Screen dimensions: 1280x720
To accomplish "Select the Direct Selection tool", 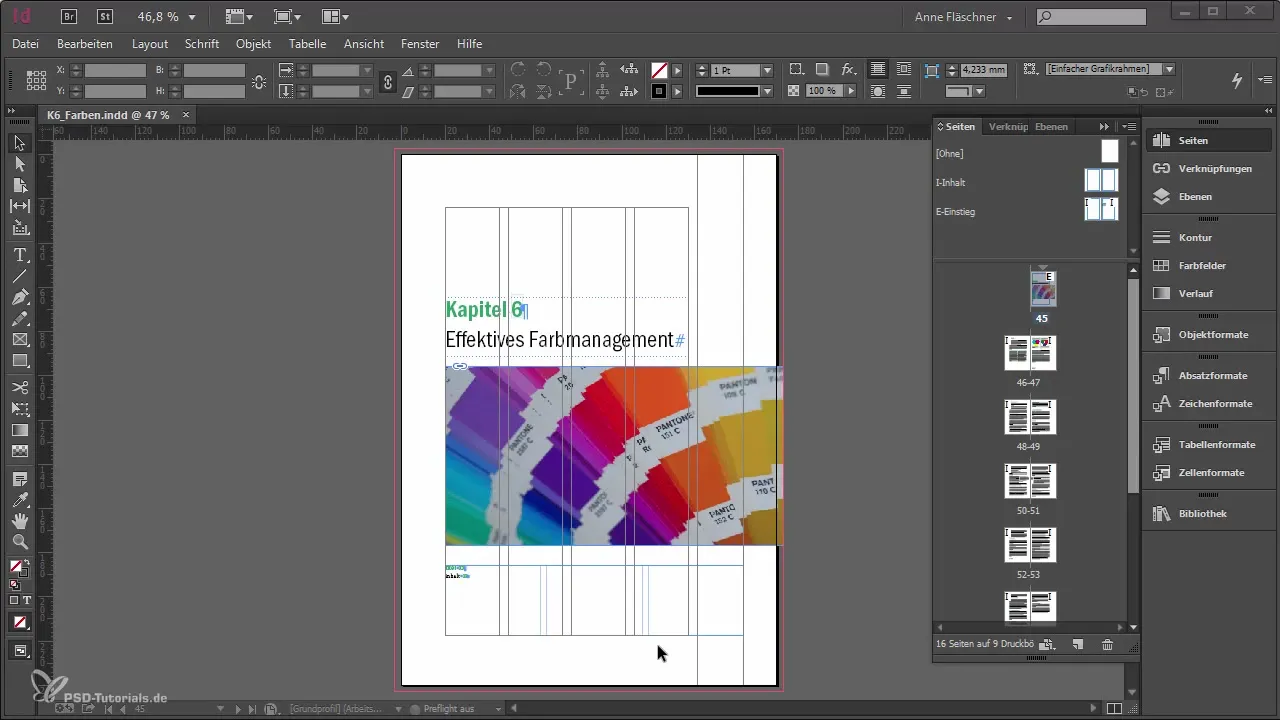I will point(20,164).
